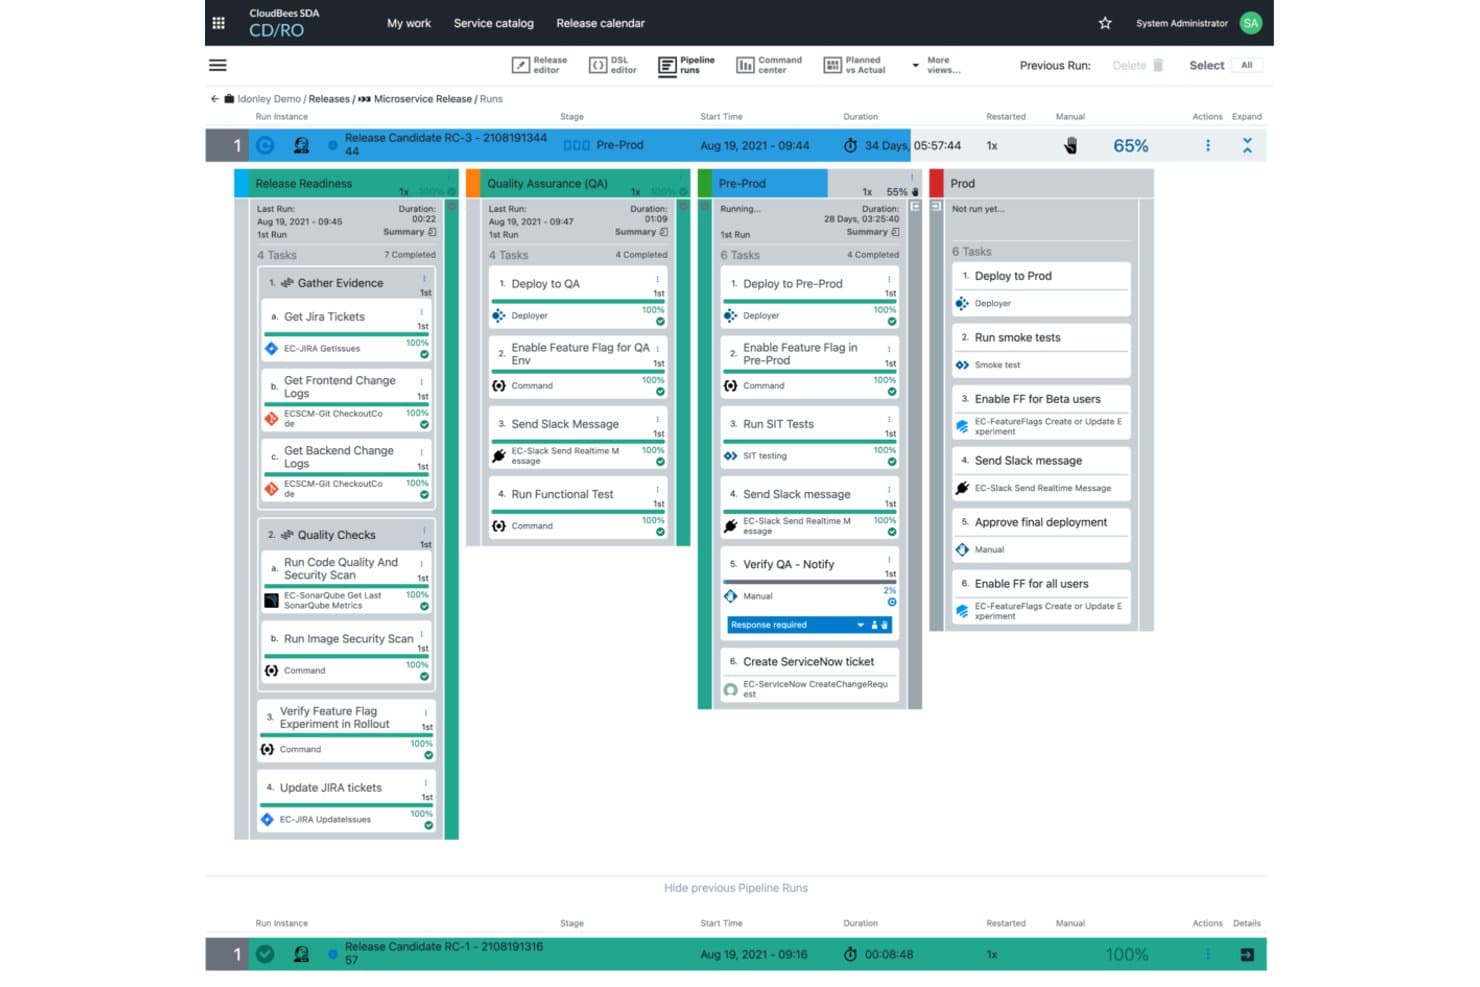Screen dimensions: 1480x987
Task: Open the hamburger side menu
Action: click(x=217, y=65)
